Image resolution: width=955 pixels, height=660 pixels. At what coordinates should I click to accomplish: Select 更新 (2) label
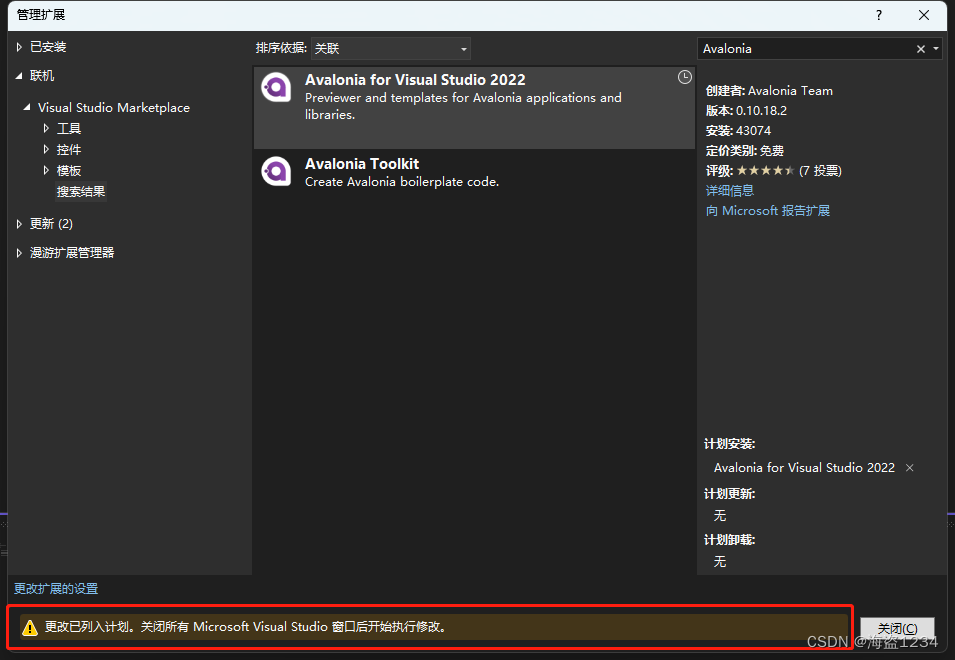pos(51,224)
